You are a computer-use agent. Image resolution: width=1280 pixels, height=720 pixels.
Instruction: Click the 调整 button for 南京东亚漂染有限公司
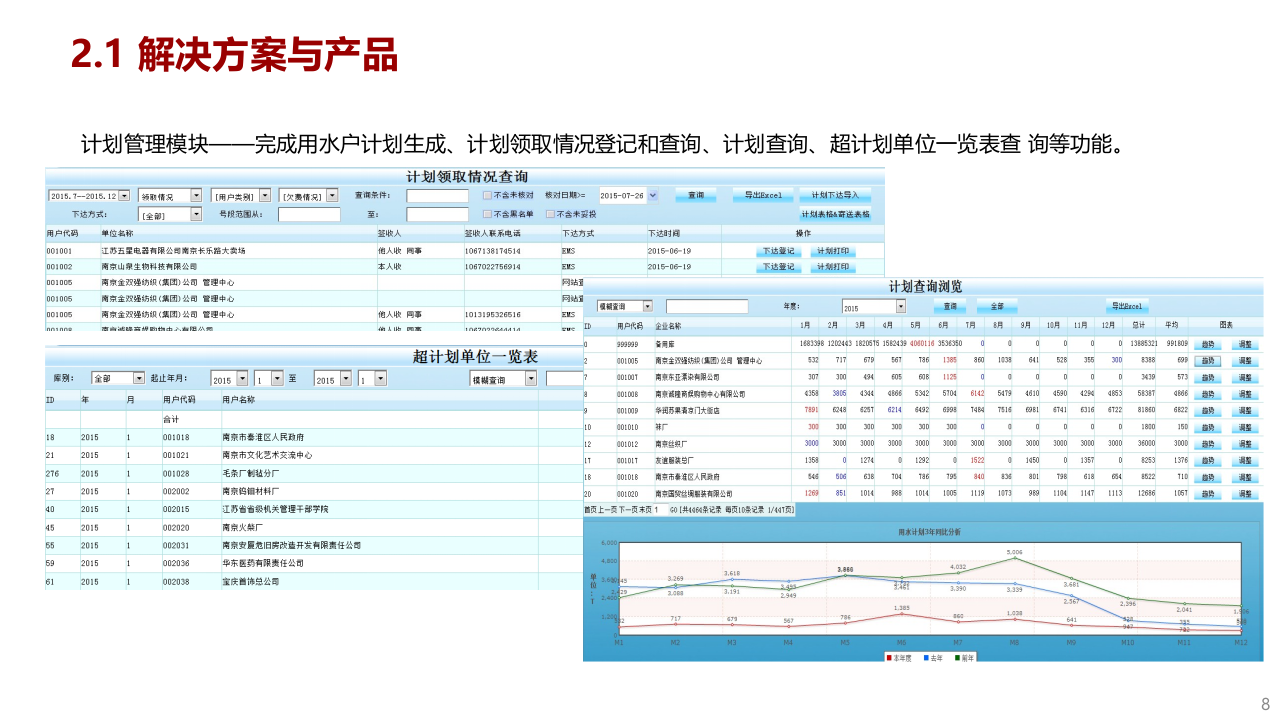coord(1244,378)
